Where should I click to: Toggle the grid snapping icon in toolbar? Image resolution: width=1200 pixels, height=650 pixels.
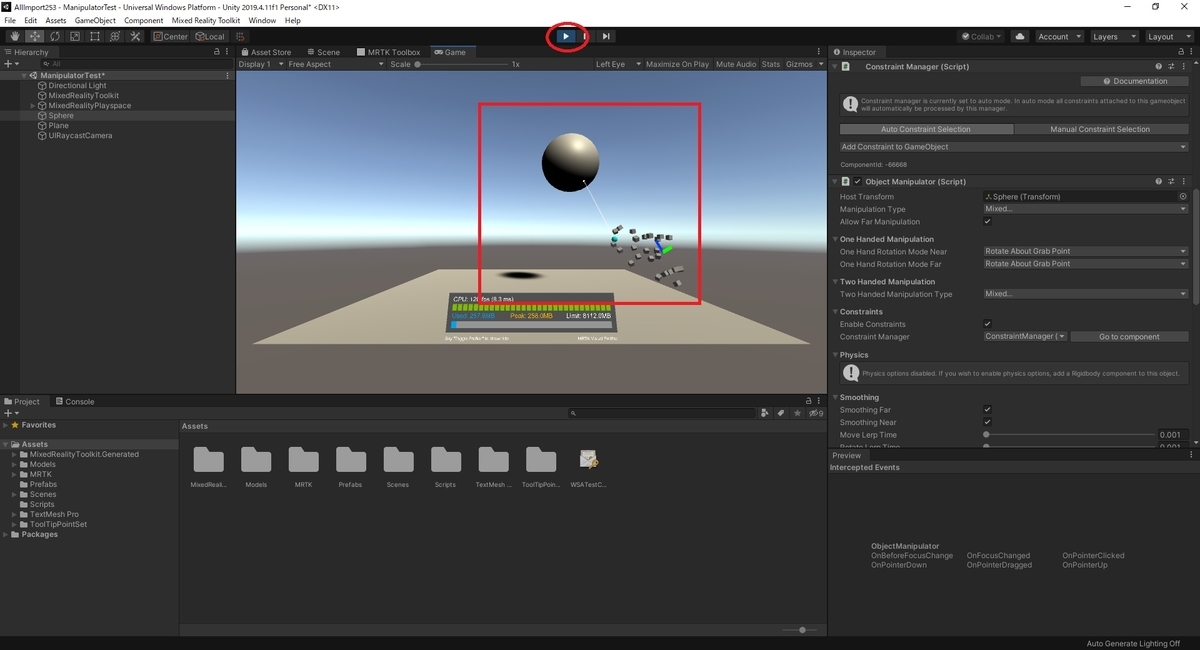coord(240,37)
